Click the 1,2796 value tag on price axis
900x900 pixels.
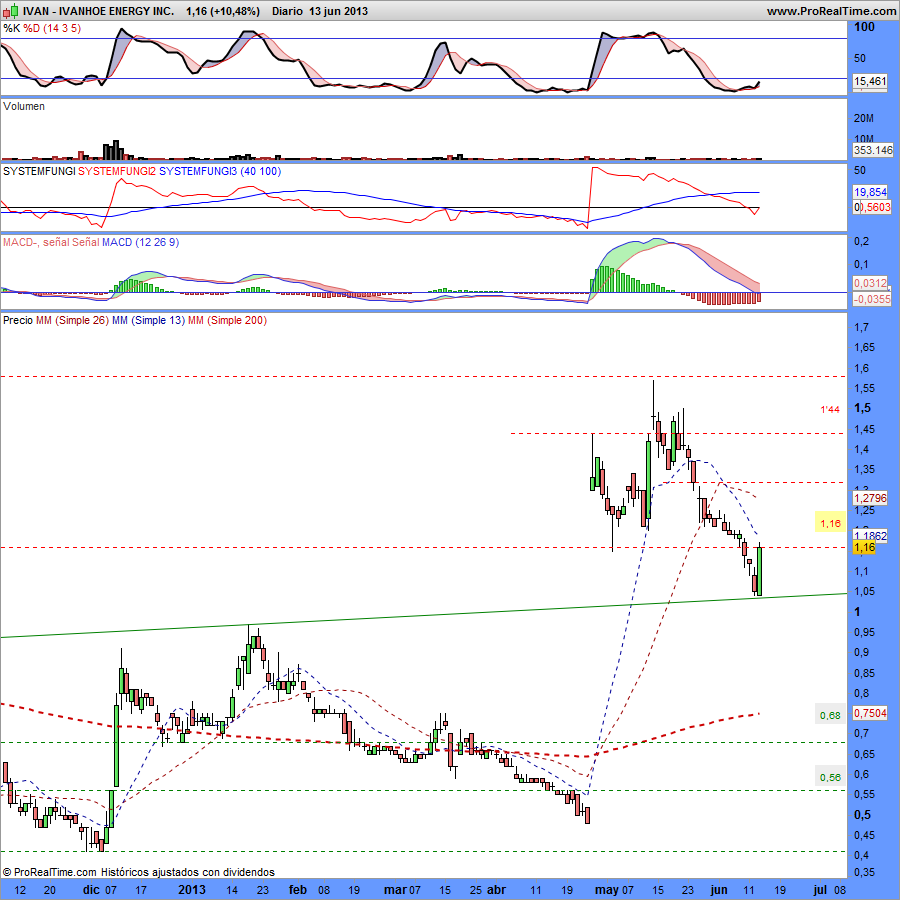click(870, 496)
